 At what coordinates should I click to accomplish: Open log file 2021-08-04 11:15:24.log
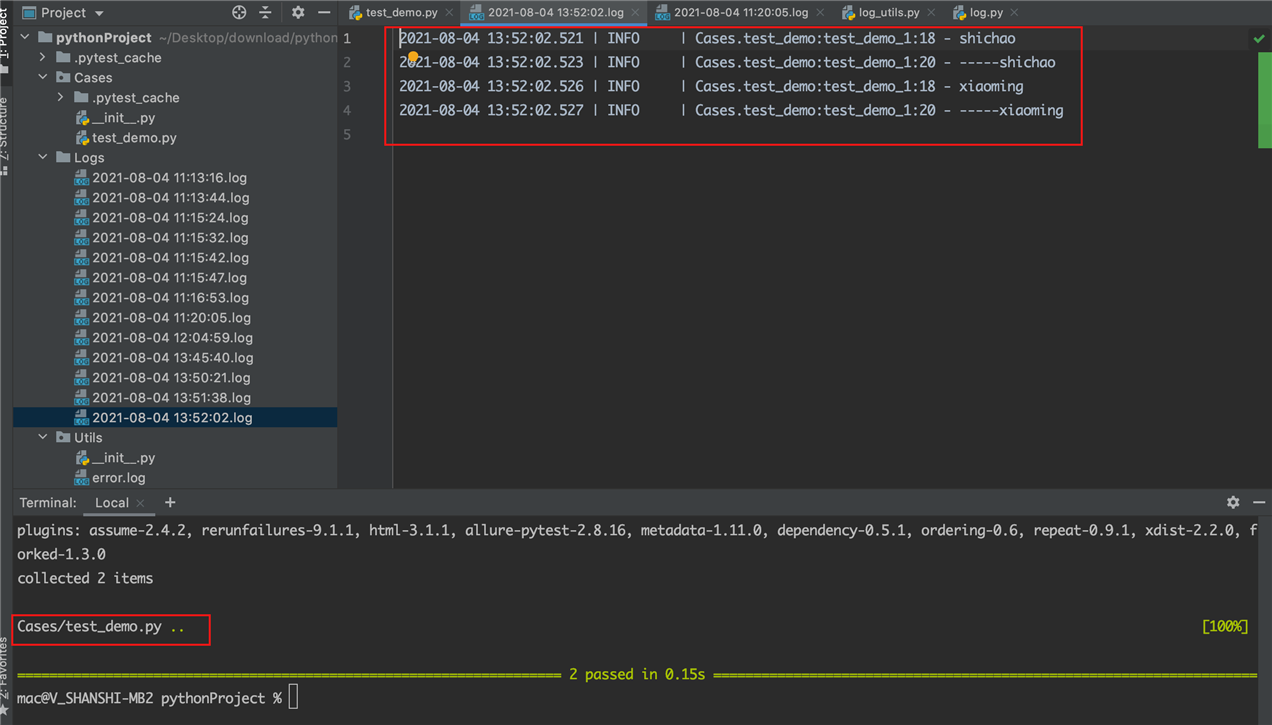[x=170, y=217]
